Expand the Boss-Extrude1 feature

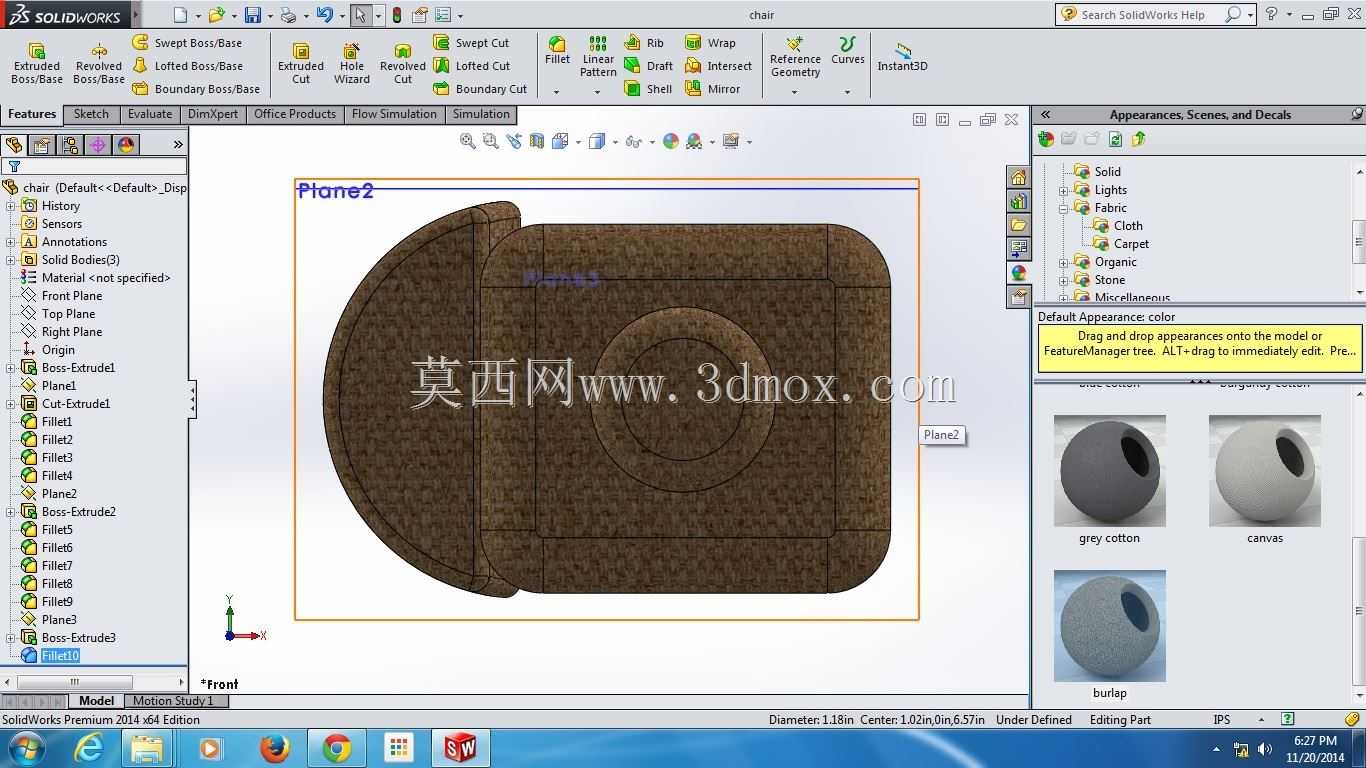point(11,368)
